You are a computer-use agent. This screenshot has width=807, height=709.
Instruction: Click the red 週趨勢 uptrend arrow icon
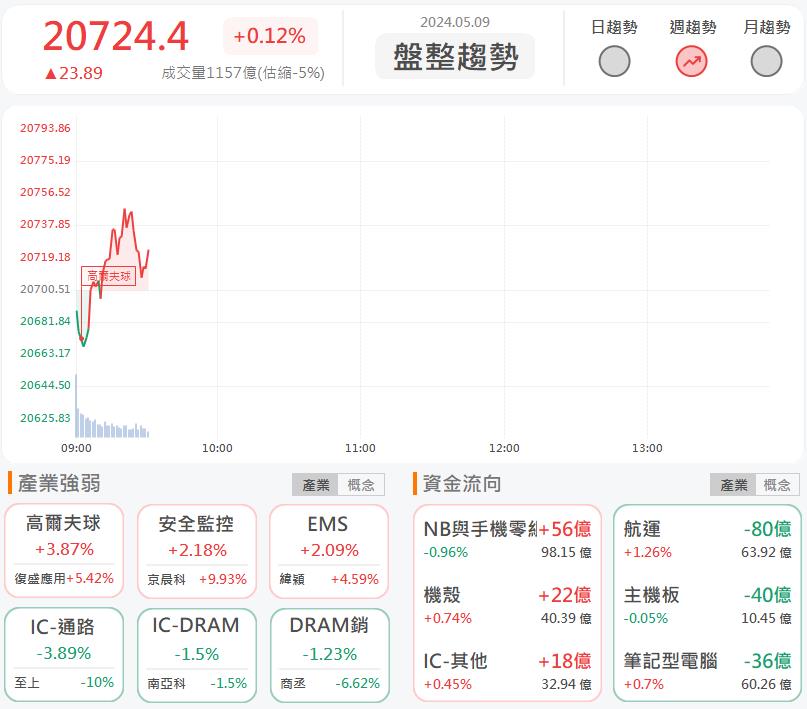pos(691,61)
